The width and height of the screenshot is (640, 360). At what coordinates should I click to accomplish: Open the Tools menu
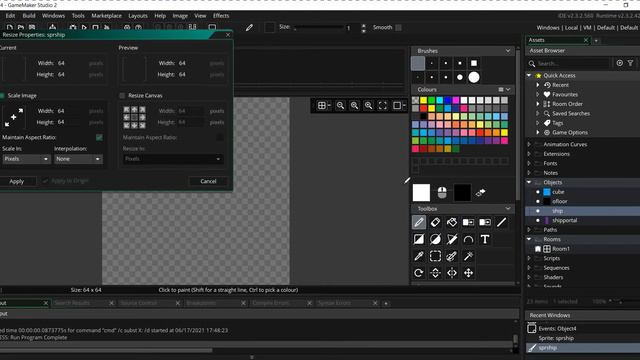click(x=78, y=16)
